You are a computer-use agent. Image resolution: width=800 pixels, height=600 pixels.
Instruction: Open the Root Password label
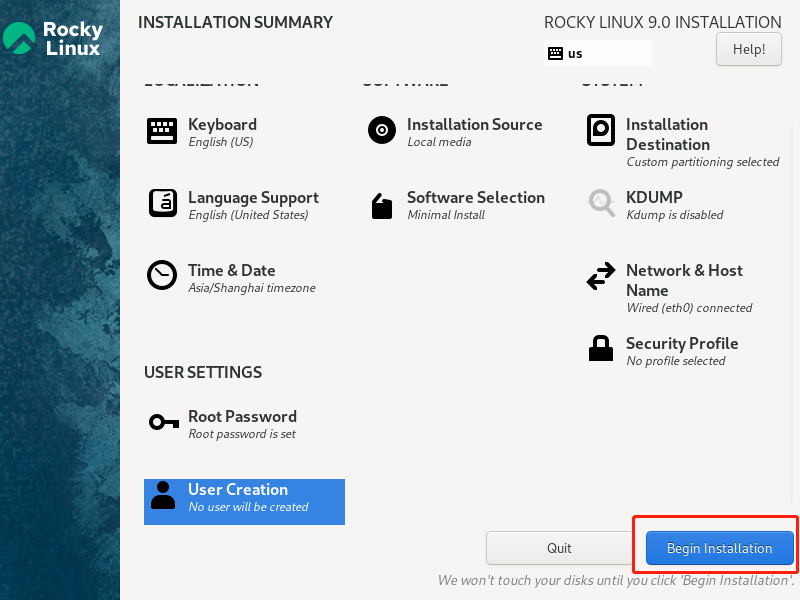(242, 416)
